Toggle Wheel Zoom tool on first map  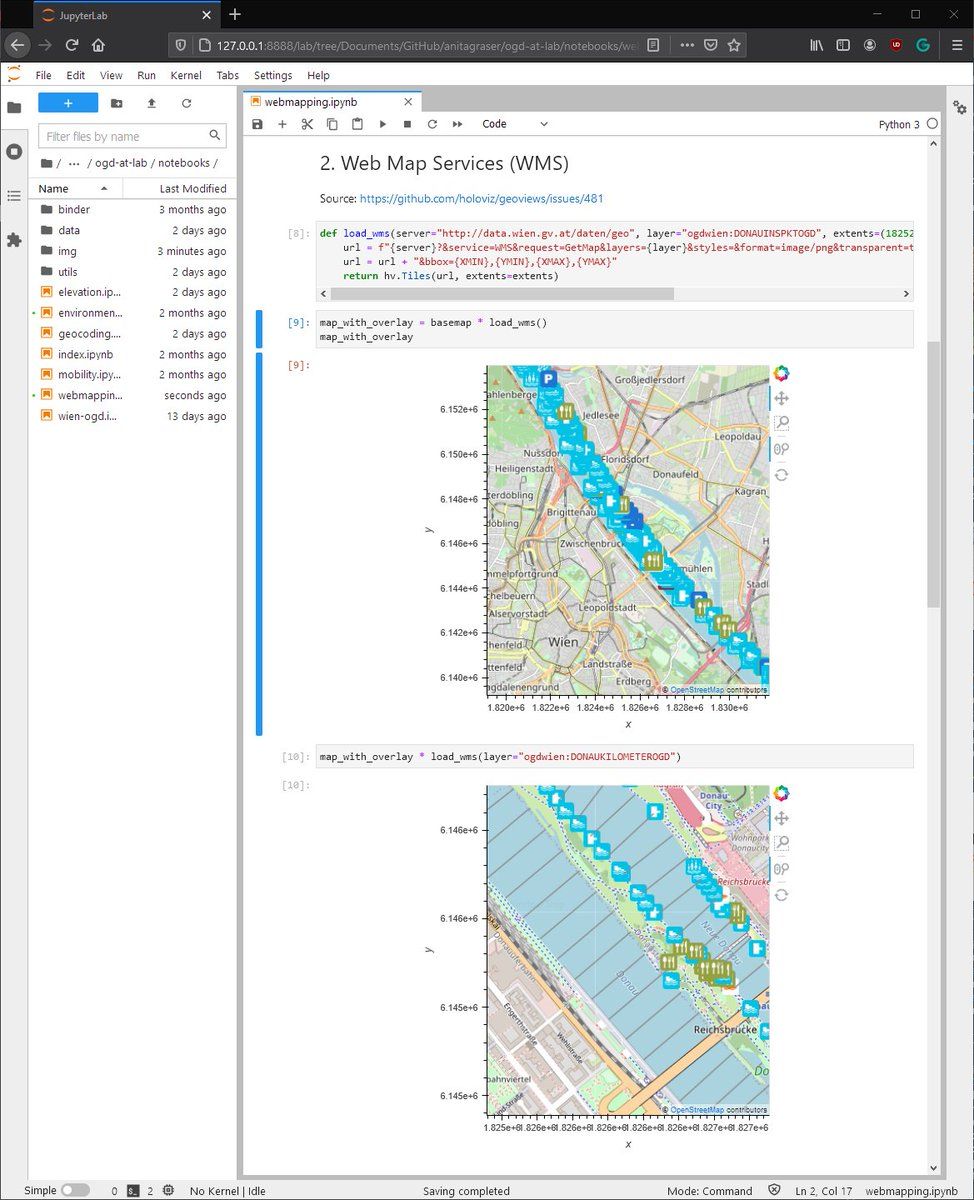781,449
